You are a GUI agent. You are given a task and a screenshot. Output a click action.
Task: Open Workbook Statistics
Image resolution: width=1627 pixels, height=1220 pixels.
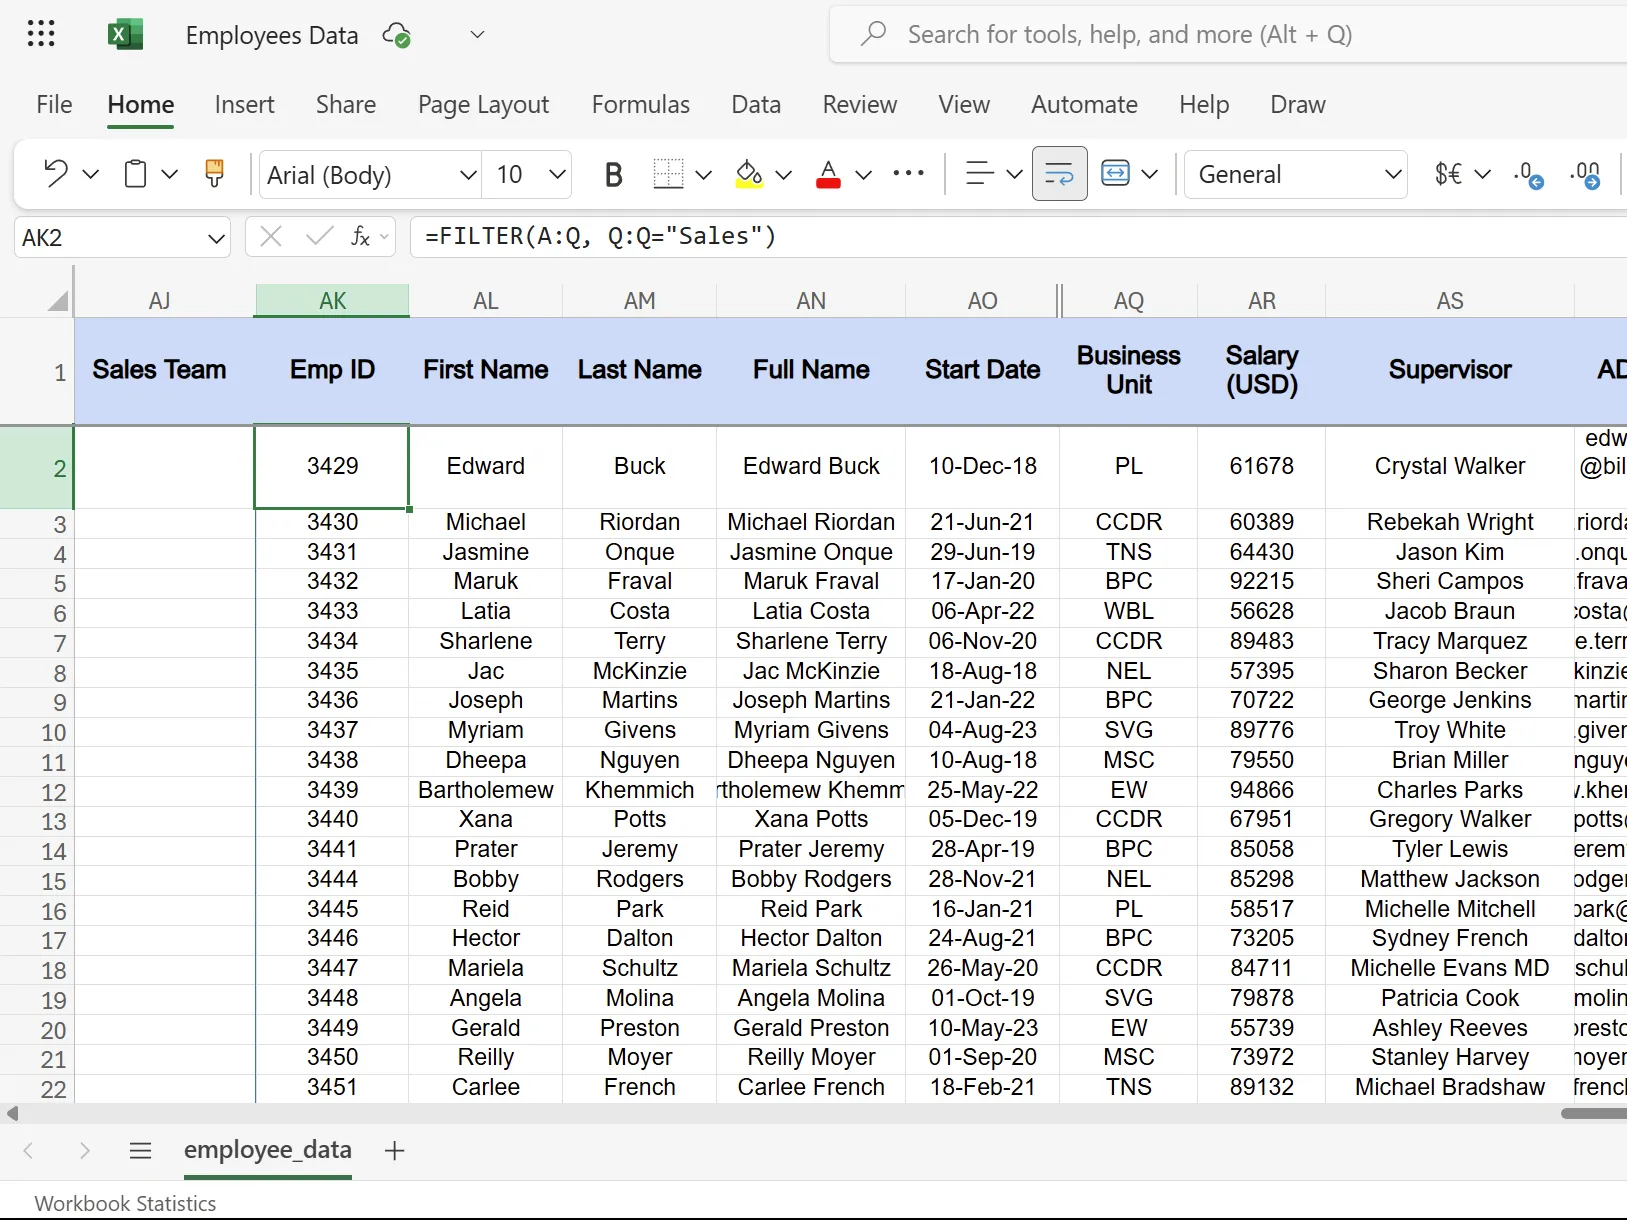124,1202
